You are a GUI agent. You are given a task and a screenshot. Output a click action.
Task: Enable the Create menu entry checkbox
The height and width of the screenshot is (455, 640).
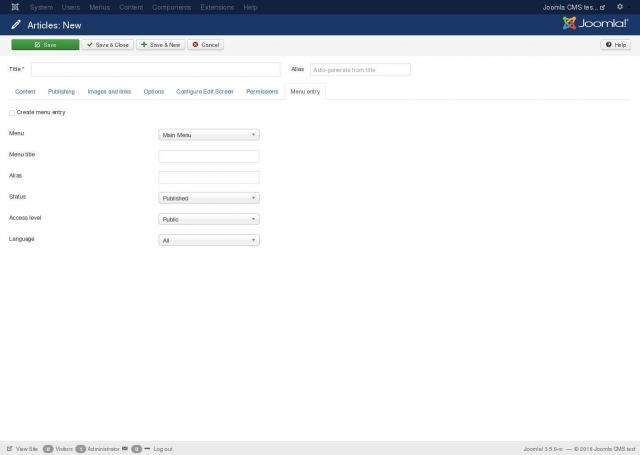click(x=12, y=113)
